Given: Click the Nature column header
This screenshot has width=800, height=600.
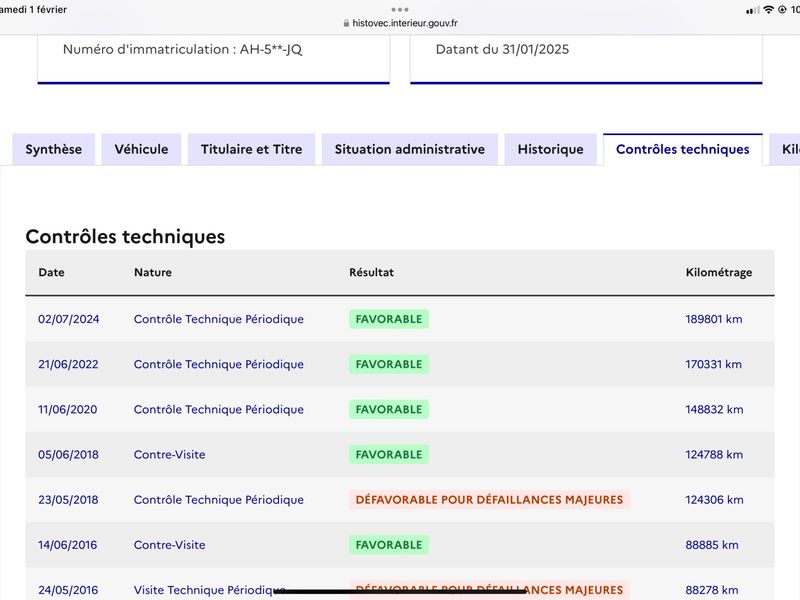Looking at the screenshot, I should tap(153, 272).
